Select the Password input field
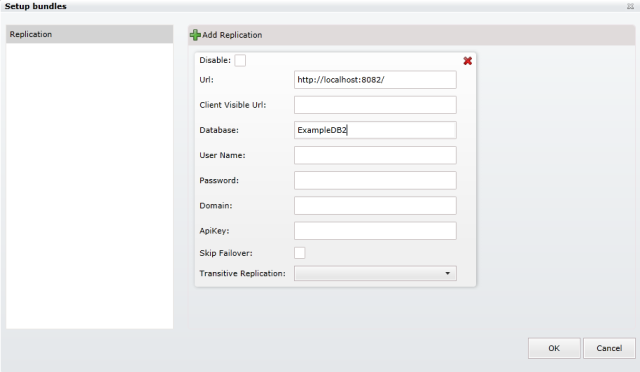This screenshot has height=372, width=640. click(x=375, y=180)
